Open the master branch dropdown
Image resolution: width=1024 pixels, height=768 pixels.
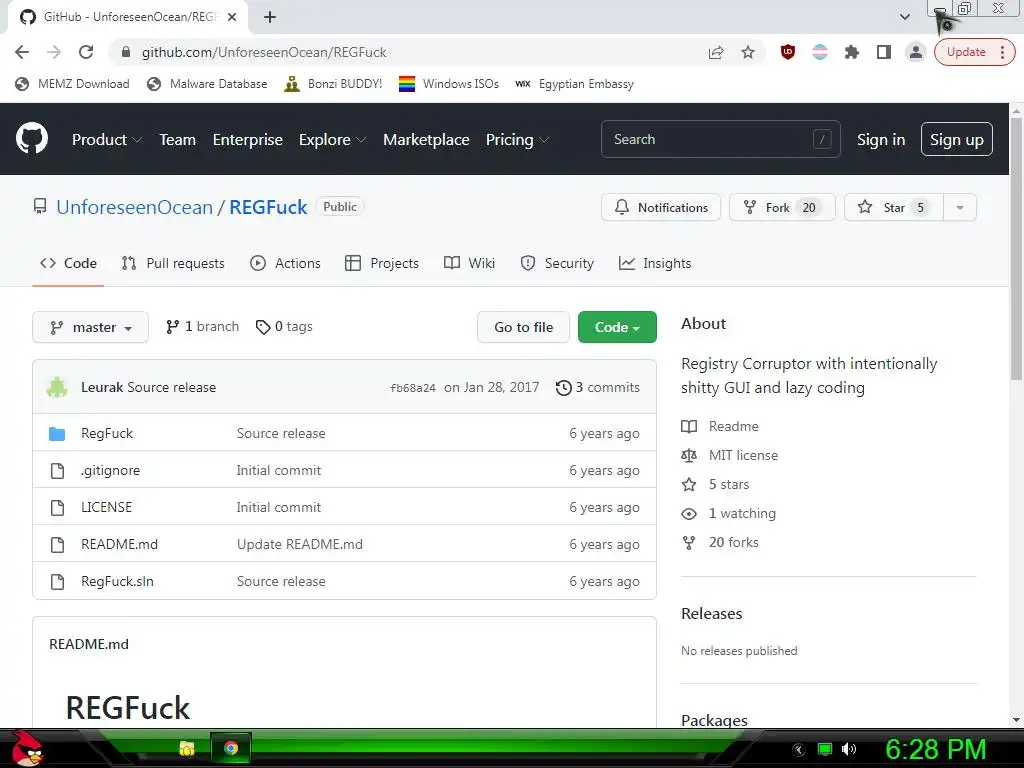click(90, 327)
